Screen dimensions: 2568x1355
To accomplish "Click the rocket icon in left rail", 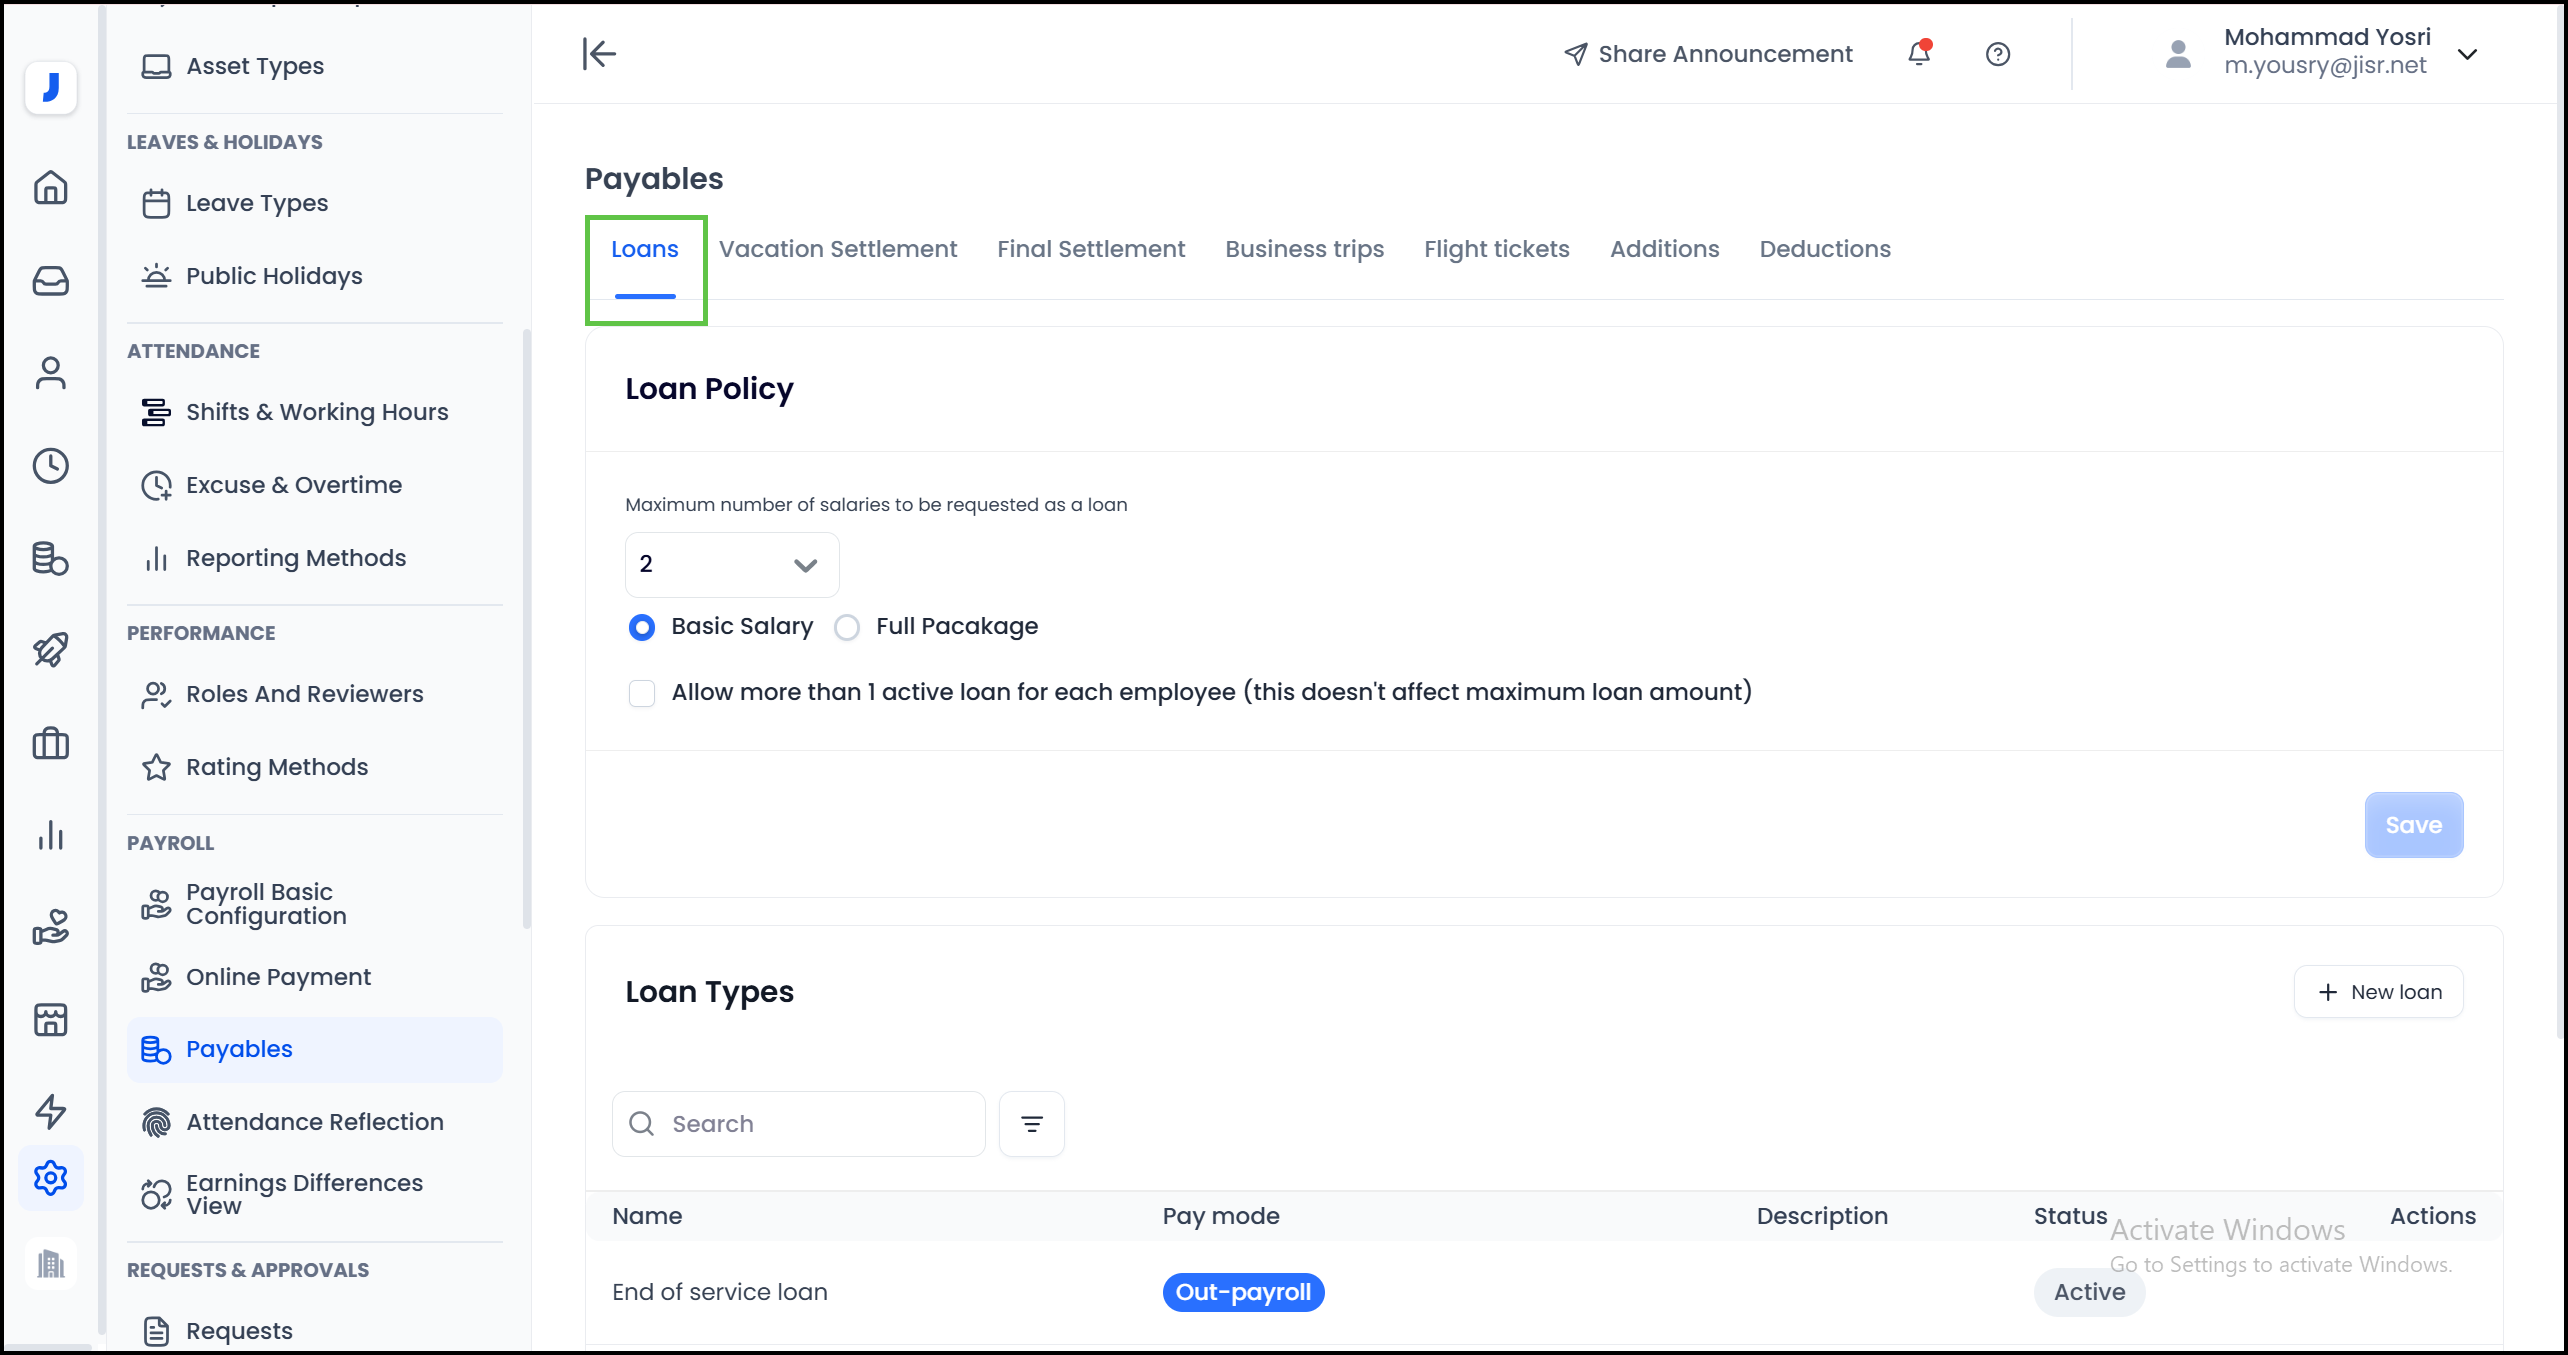I will 50,650.
